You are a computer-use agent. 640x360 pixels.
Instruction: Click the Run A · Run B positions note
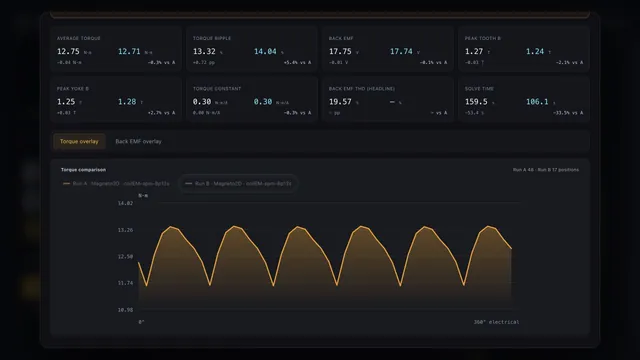[546, 169]
